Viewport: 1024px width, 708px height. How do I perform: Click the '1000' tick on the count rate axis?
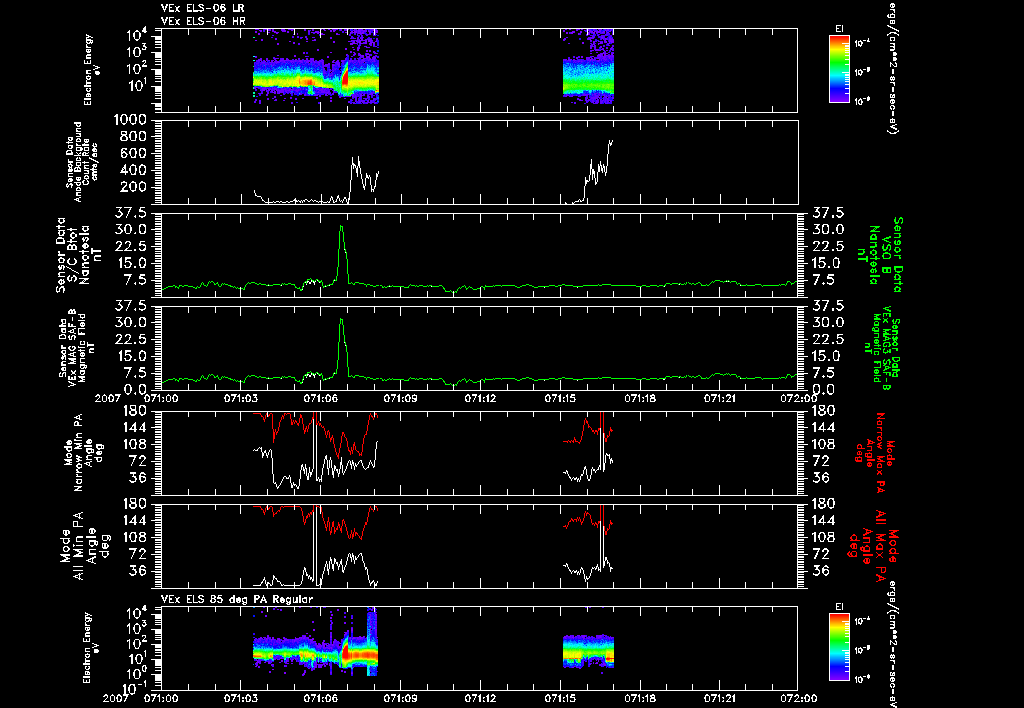pos(129,120)
